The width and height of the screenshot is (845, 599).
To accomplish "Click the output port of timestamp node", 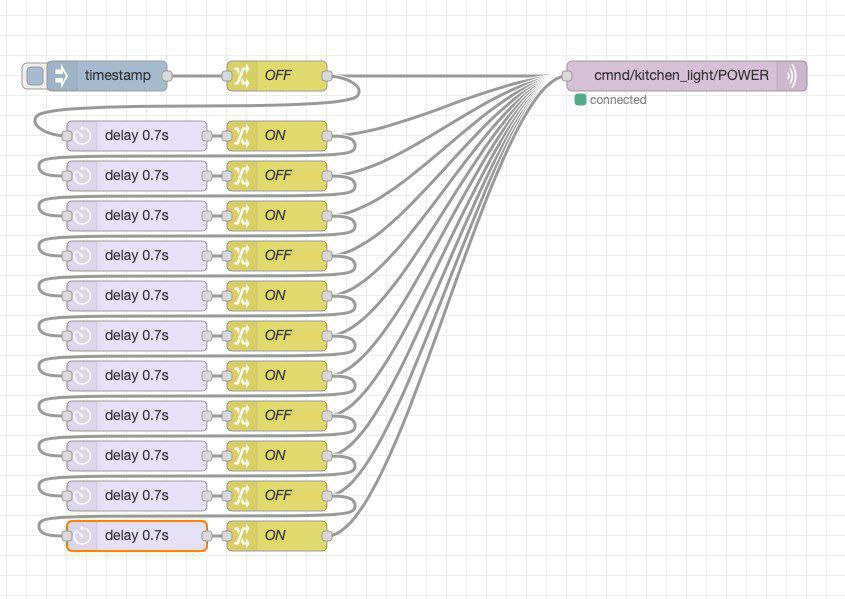I will [x=167, y=76].
